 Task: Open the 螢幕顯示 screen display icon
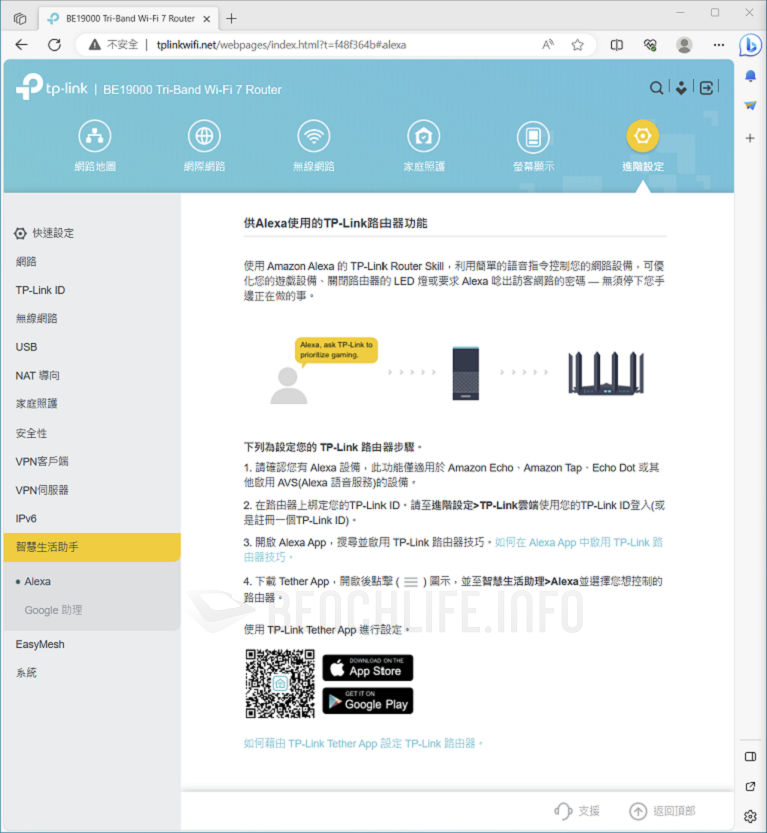[x=533, y=136]
